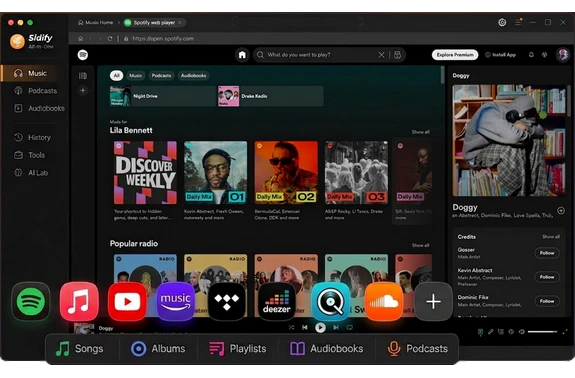Filter by Music chip
The width and height of the screenshot is (575, 378).
point(135,76)
